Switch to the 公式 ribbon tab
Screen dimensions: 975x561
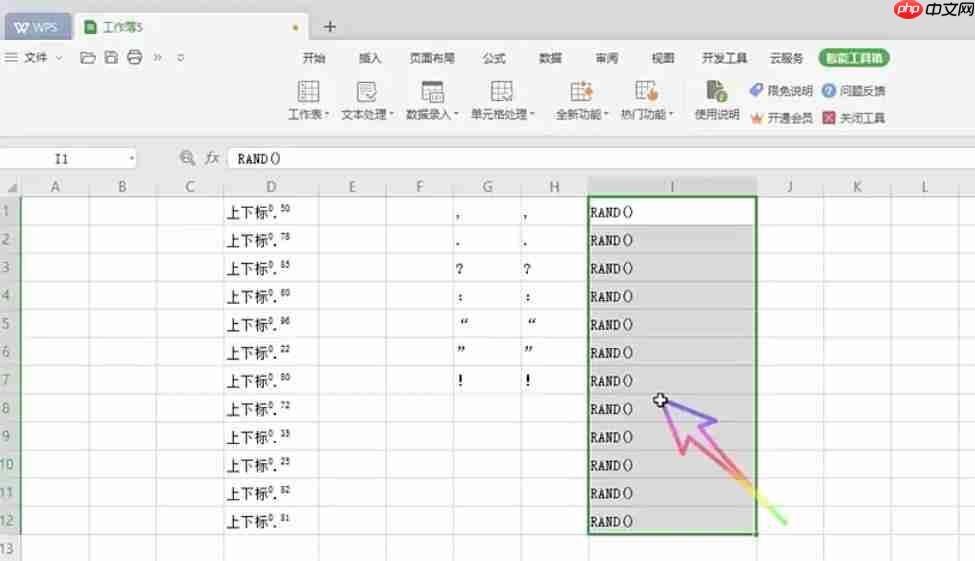coord(494,58)
